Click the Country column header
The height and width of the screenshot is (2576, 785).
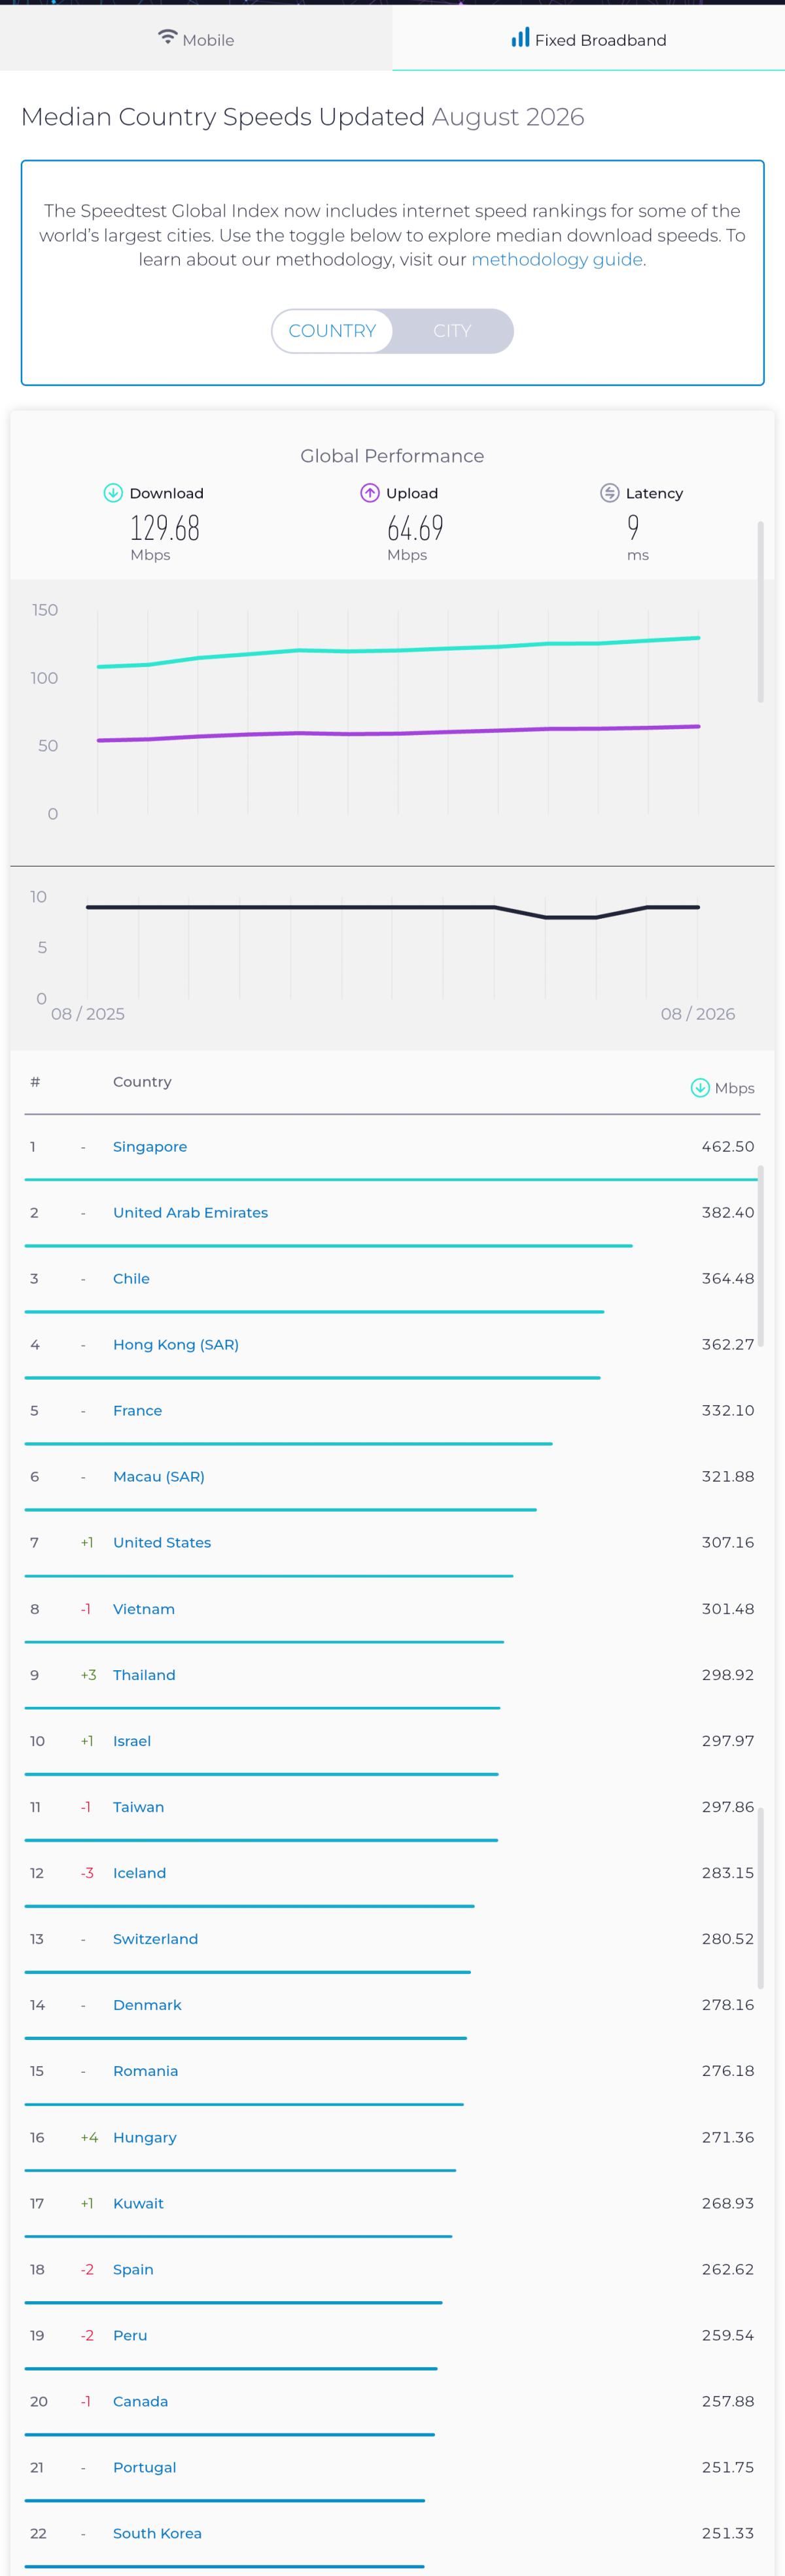142,1082
